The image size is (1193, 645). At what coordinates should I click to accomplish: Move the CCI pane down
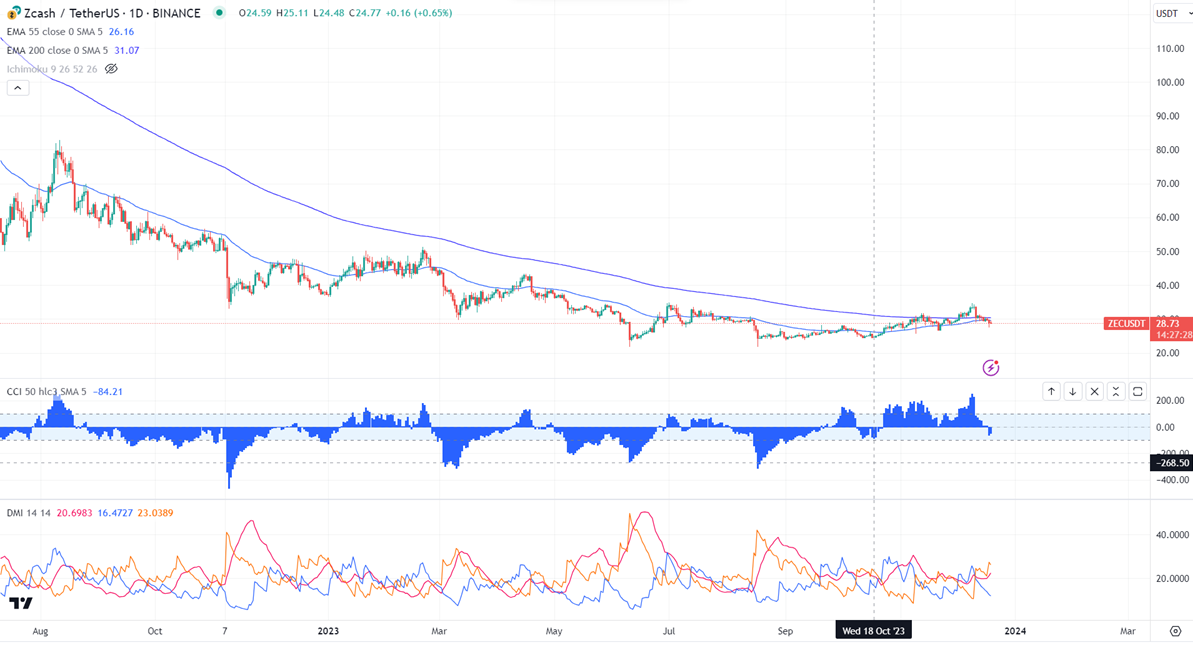coord(1072,392)
